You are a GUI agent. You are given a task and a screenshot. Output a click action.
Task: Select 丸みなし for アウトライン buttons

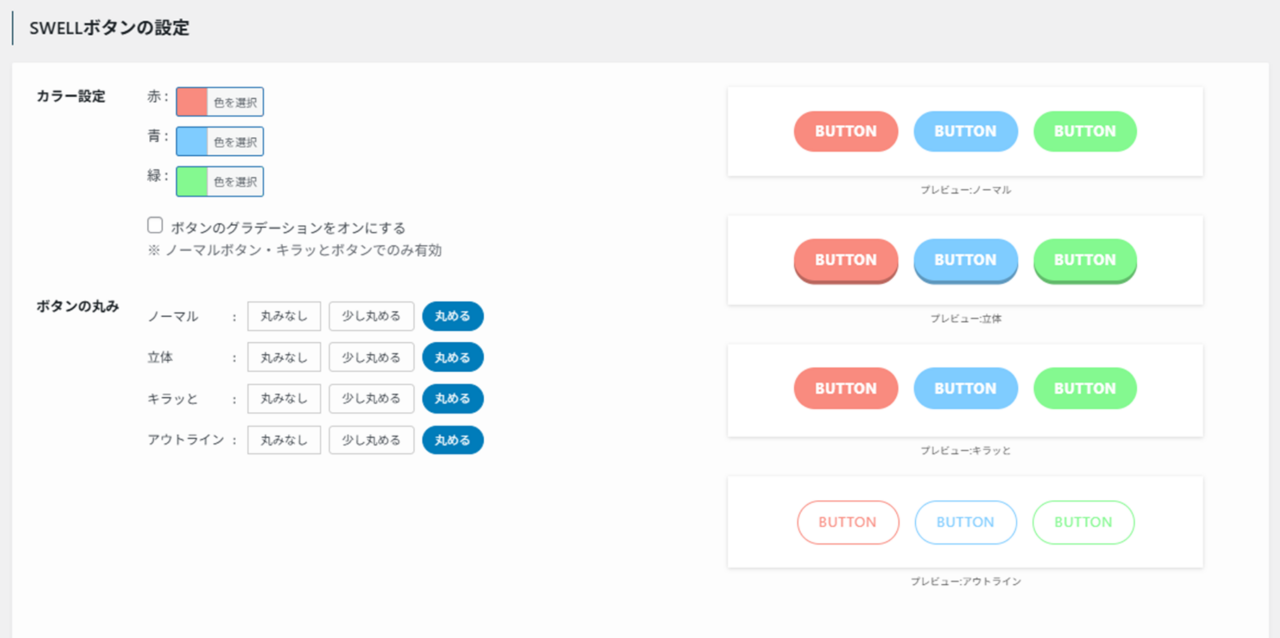[x=284, y=439]
